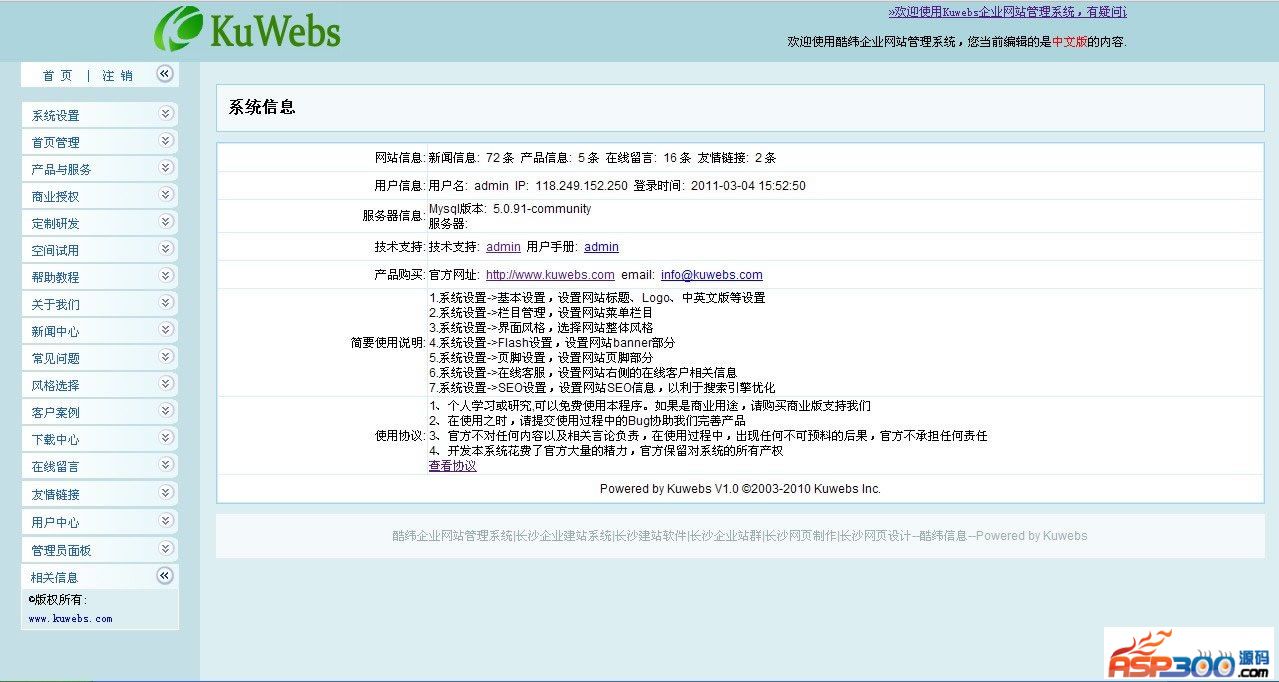
Task: Expand the 系统设置 menu chevron
Action: (x=166, y=114)
